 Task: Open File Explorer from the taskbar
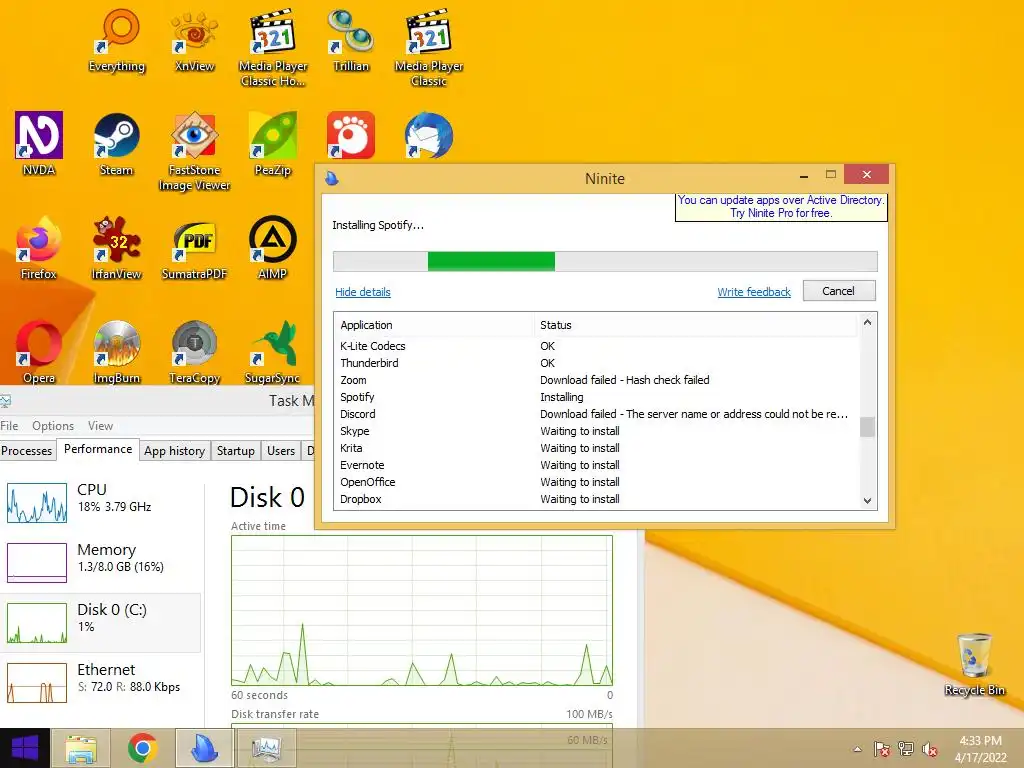click(81, 748)
